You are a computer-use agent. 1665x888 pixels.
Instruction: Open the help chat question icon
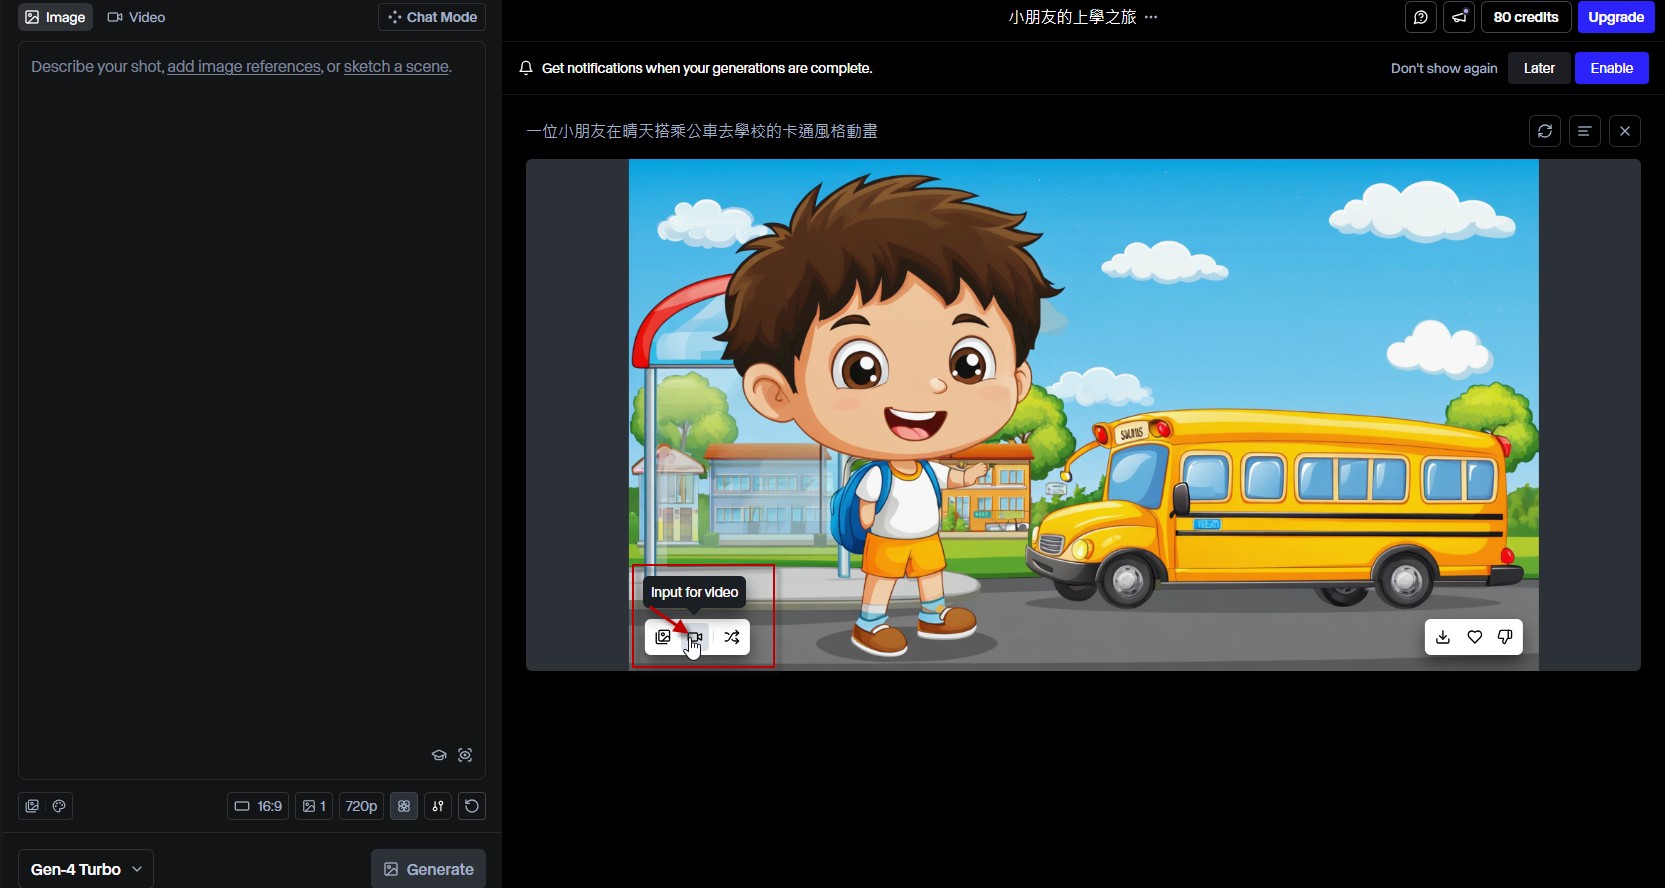tap(1420, 17)
